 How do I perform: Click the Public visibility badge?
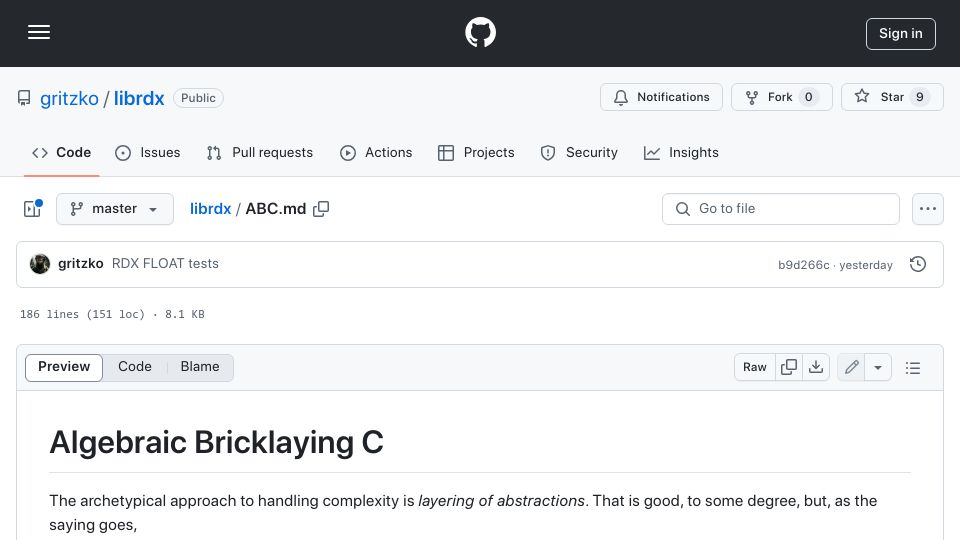pyautogui.click(x=198, y=98)
